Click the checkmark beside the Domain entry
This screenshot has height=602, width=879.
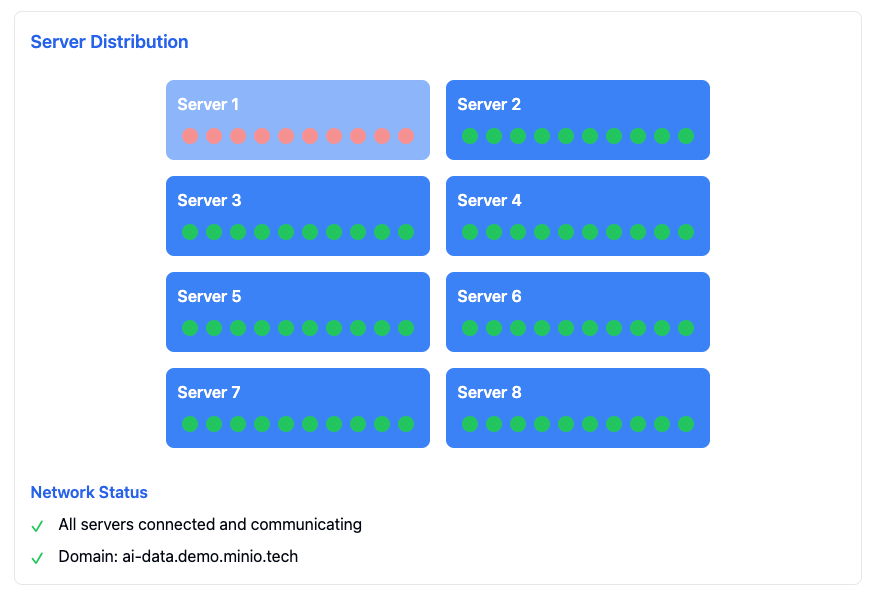click(x=39, y=557)
